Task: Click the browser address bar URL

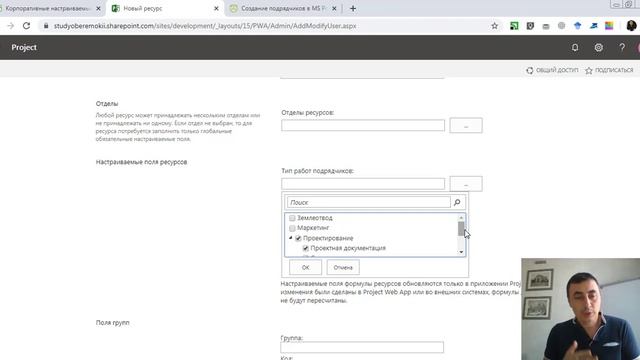Action: point(205,26)
